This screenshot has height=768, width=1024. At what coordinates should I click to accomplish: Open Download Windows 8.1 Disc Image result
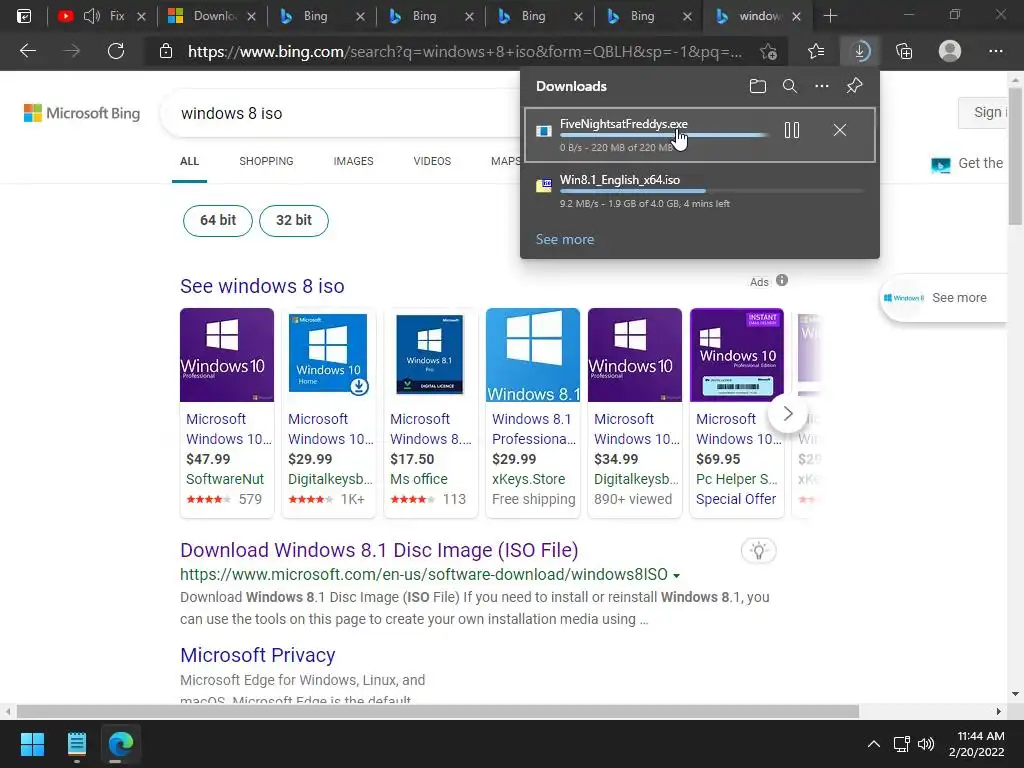pyautogui.click(x=379, y=550)
